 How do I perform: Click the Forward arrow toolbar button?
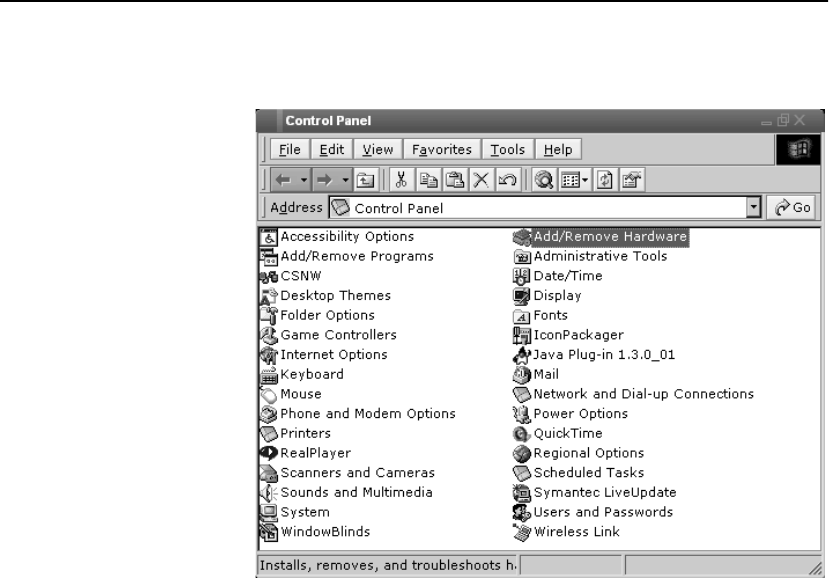[x=324, y=180]
